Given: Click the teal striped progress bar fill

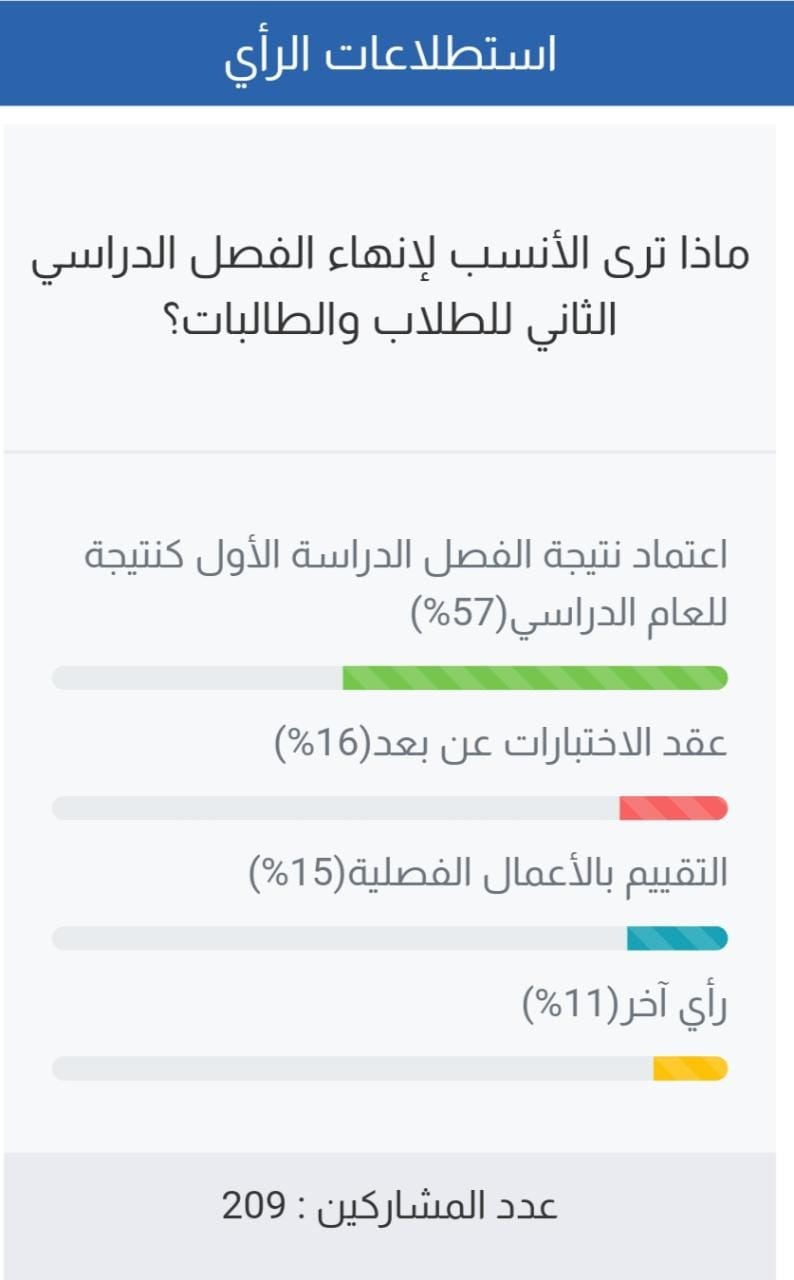Looking at the screenshot, I should [x=677, y=938].
